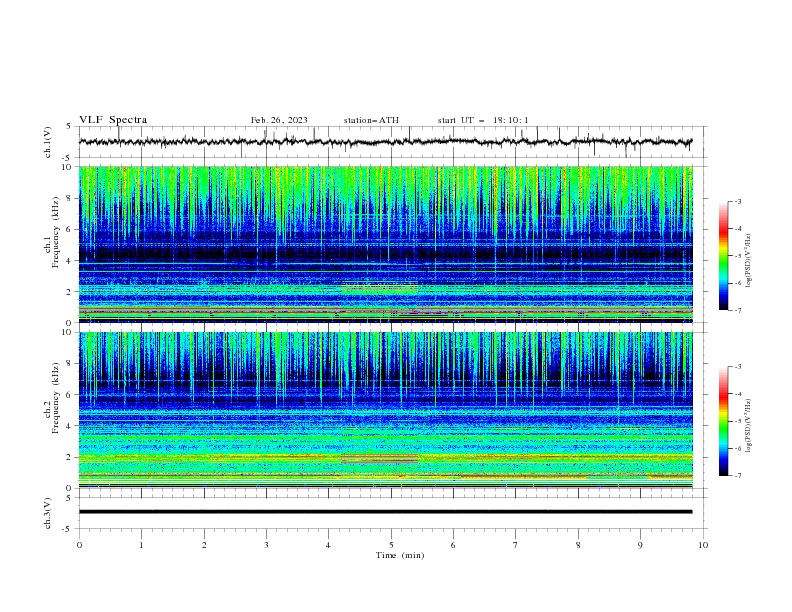This screenshot has width=792, height=612.
Task: Click the "4" kHz tick on ch.1 frequency axis
Action: tap(71, 261)
